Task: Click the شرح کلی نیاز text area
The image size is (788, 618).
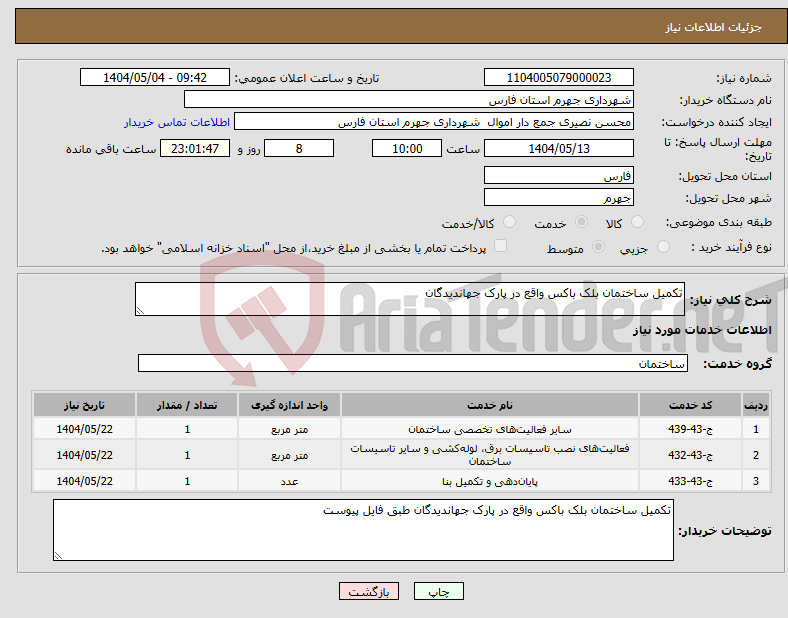Action: tap(410, 299)
